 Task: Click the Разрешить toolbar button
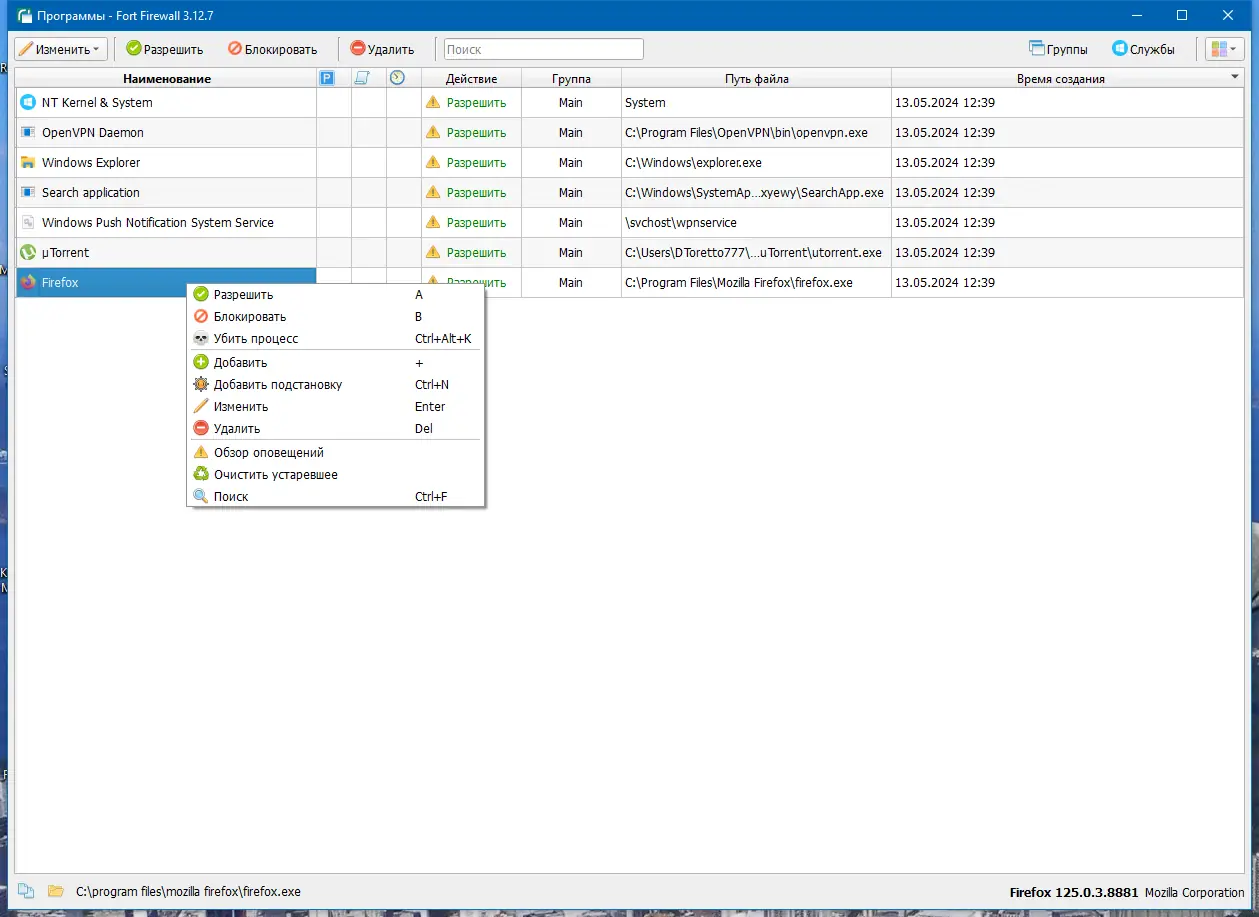(x=164, y=49)
